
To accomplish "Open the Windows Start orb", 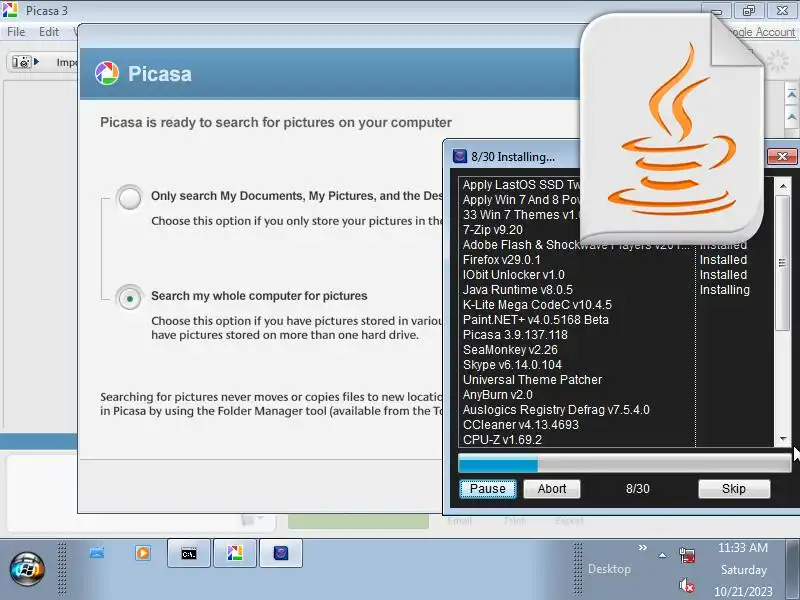I will 27,569.
